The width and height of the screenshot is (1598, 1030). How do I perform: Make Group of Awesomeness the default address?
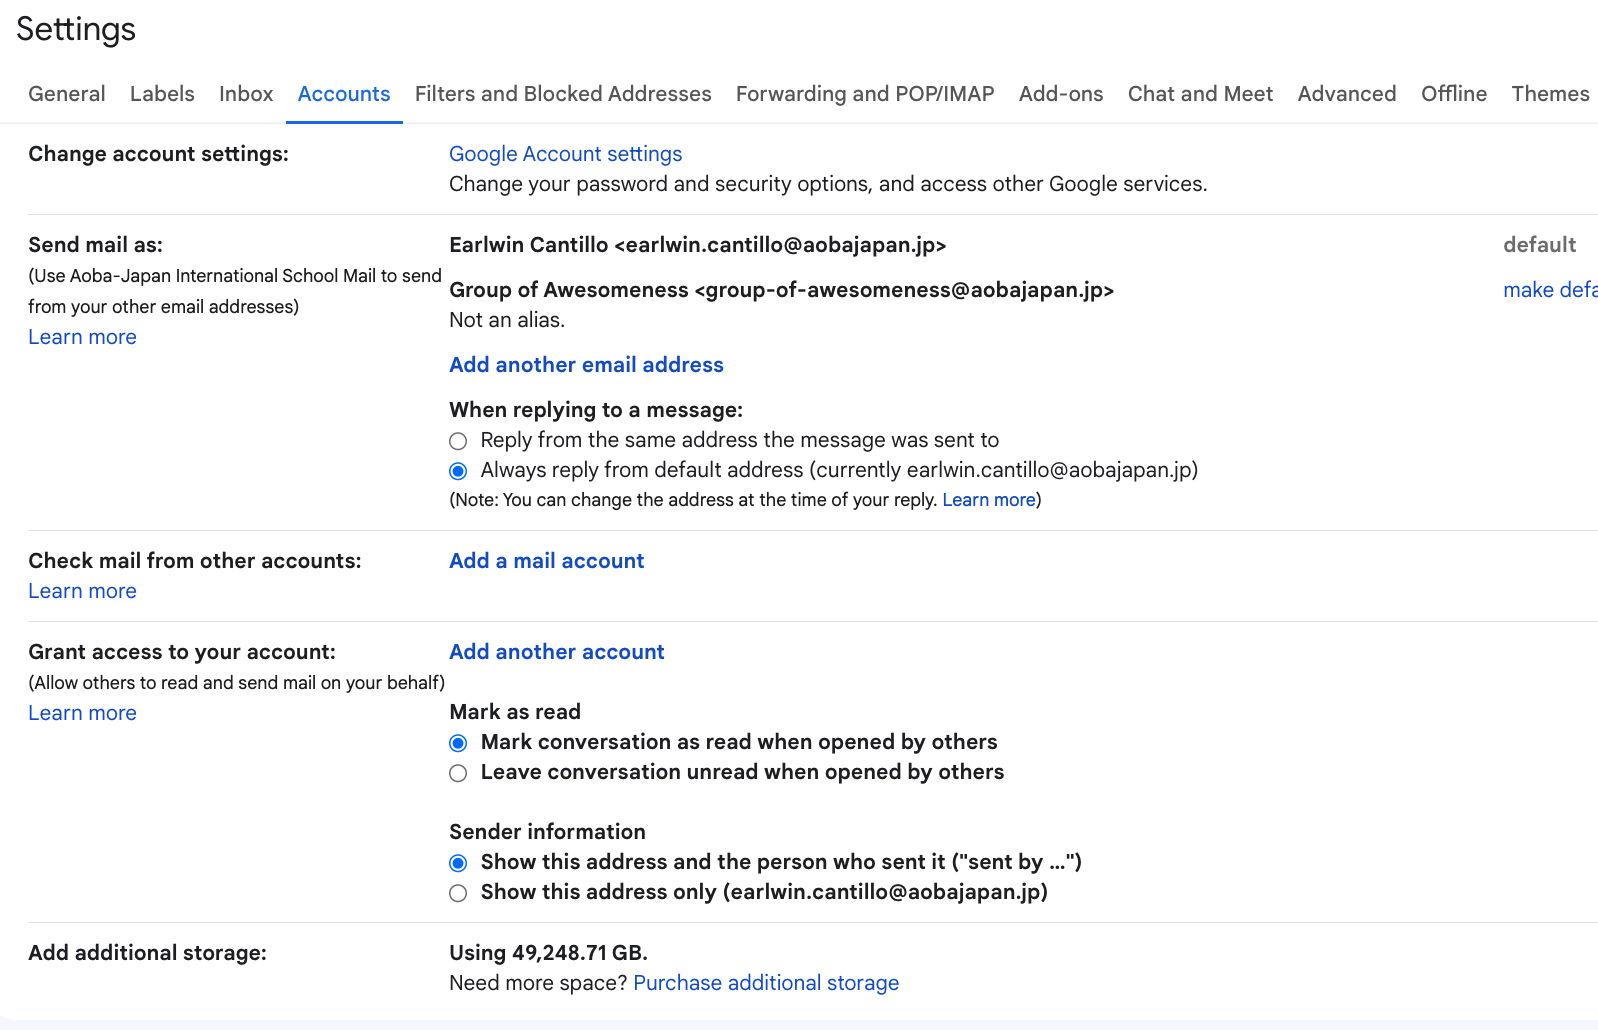click(1549, 290)
